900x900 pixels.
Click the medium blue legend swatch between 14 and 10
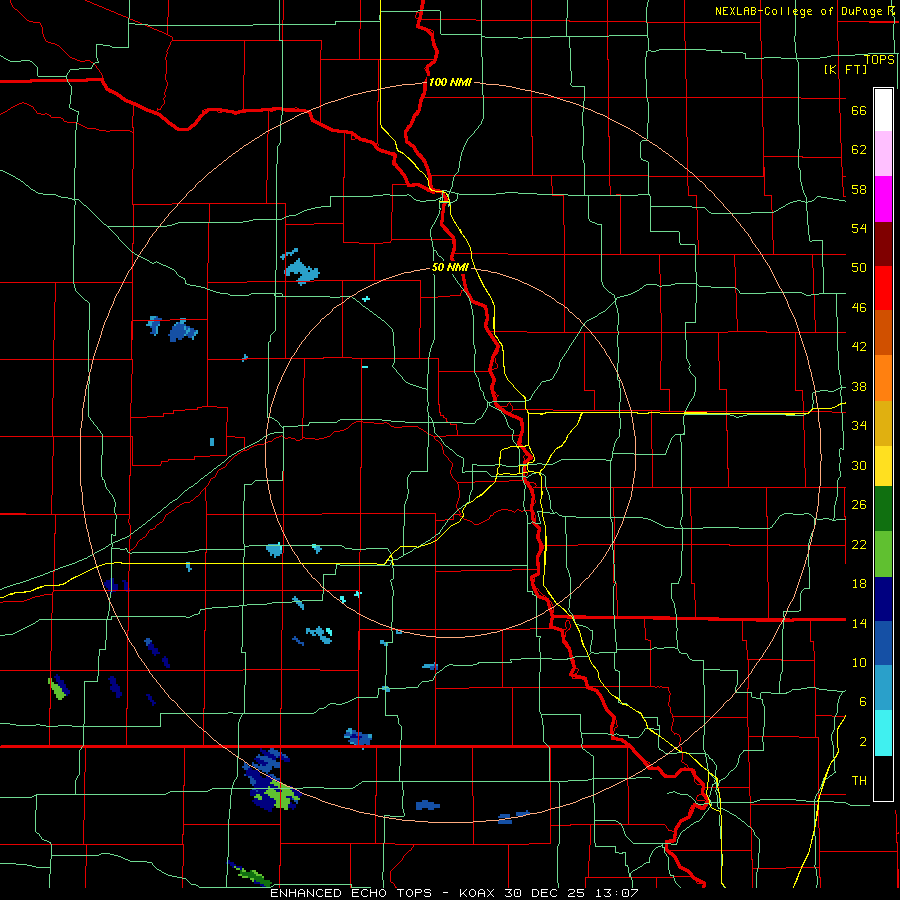pyautogui.click(x=883, y=643)
